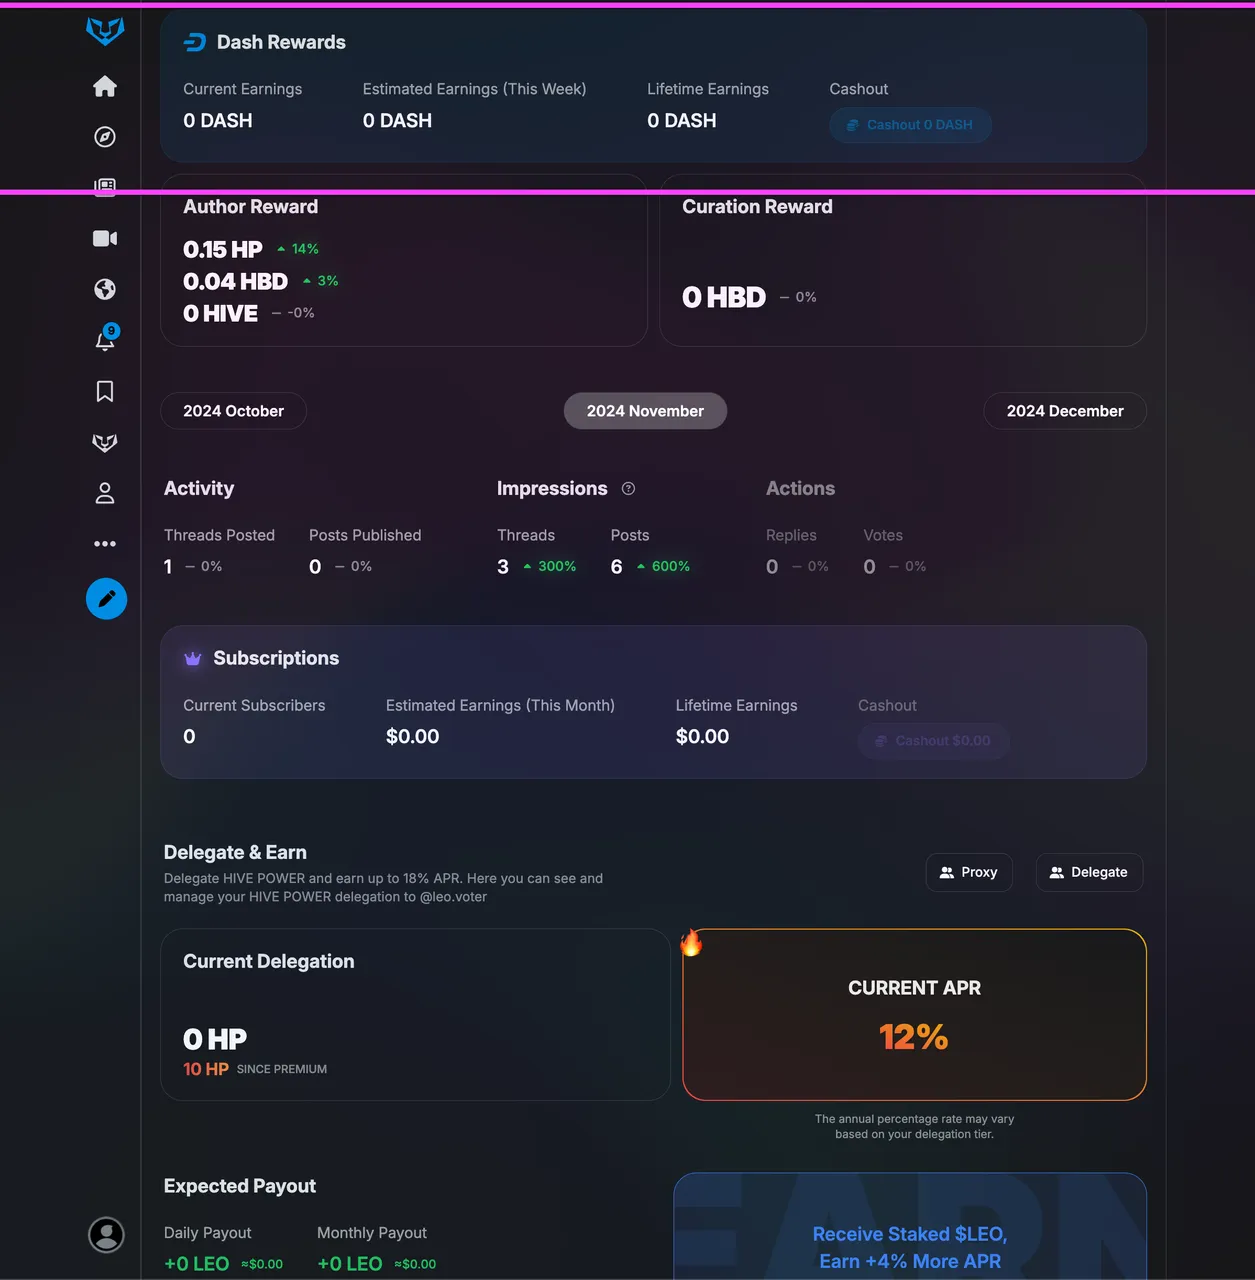Screen dimensions: 1255x1280
Task: Click the Cashout 0 DASH button
Action: click(910, 125)
